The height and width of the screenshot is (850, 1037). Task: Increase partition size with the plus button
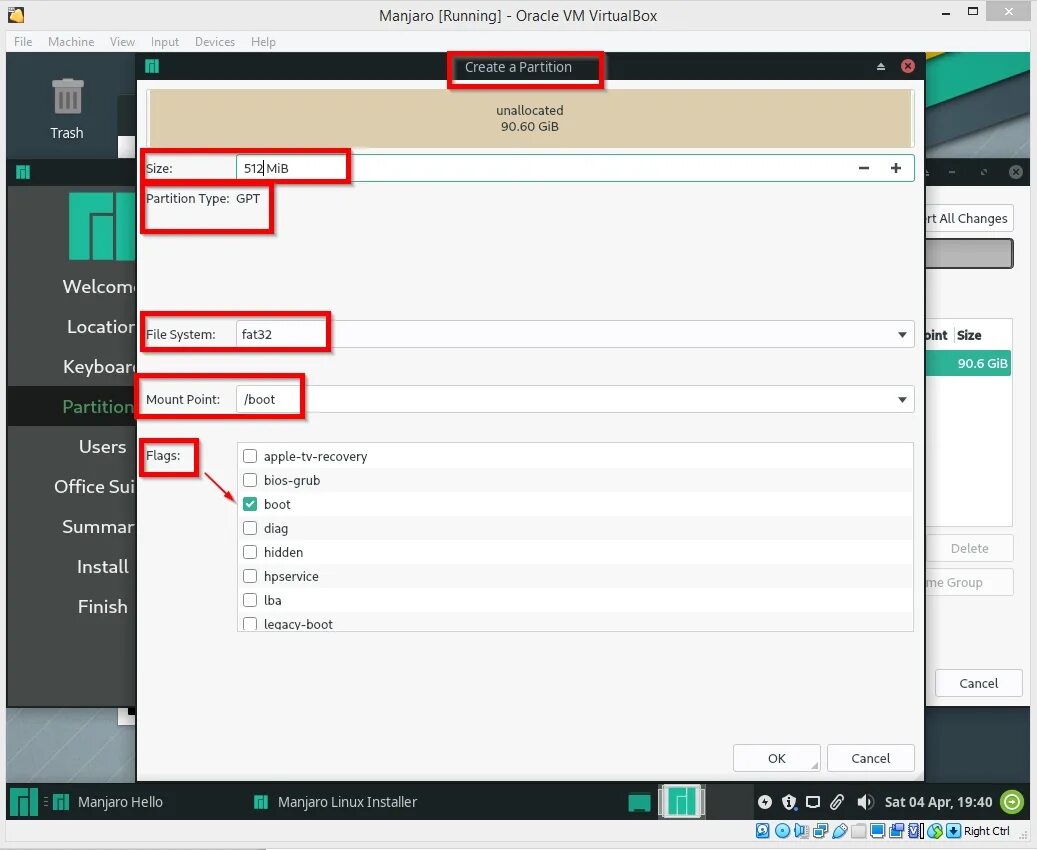895,168
